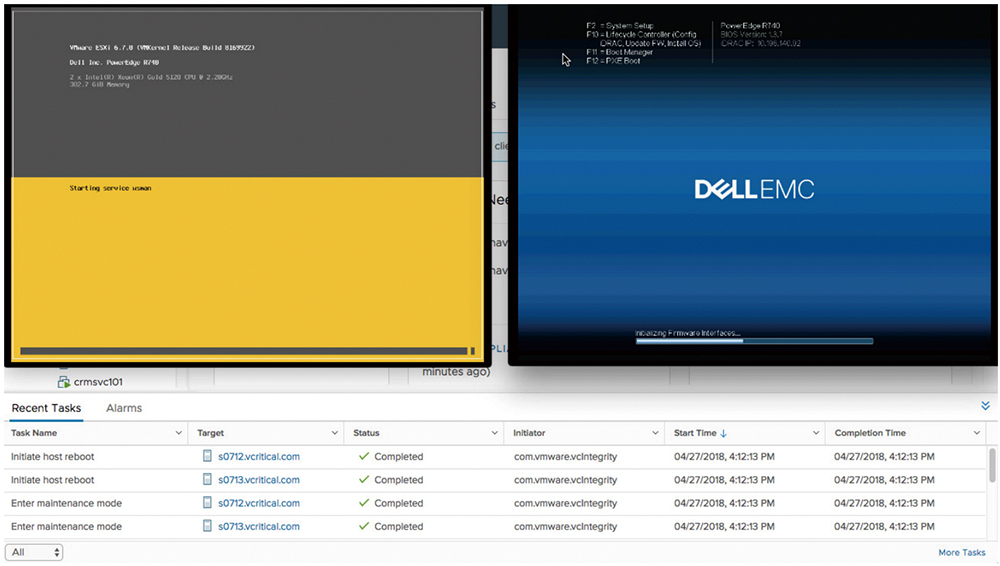Open s0713.vcritical.com link in second reboot row
The width and height of the screenshot is (1000, 566).
tap(259, 480)
